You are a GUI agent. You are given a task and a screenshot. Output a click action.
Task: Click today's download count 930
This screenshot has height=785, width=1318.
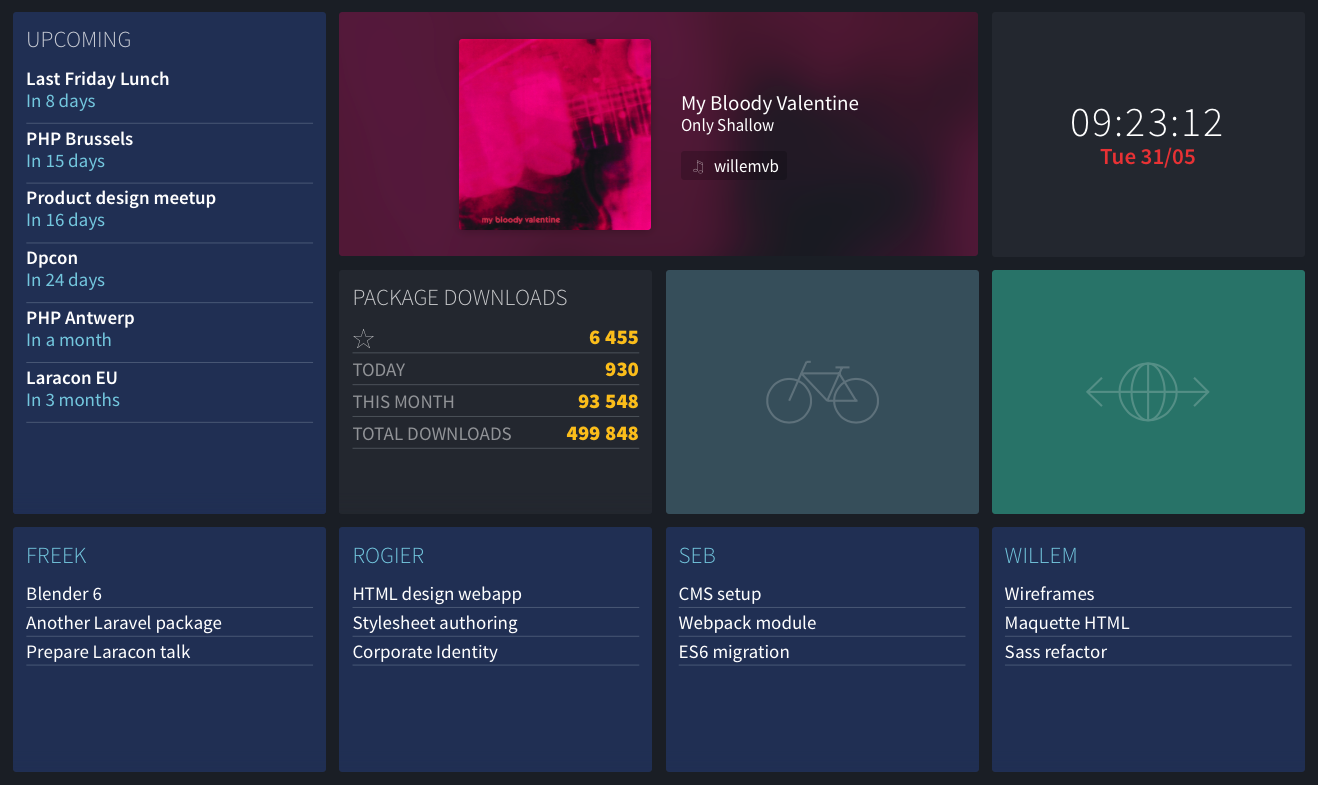coord(622,370)
